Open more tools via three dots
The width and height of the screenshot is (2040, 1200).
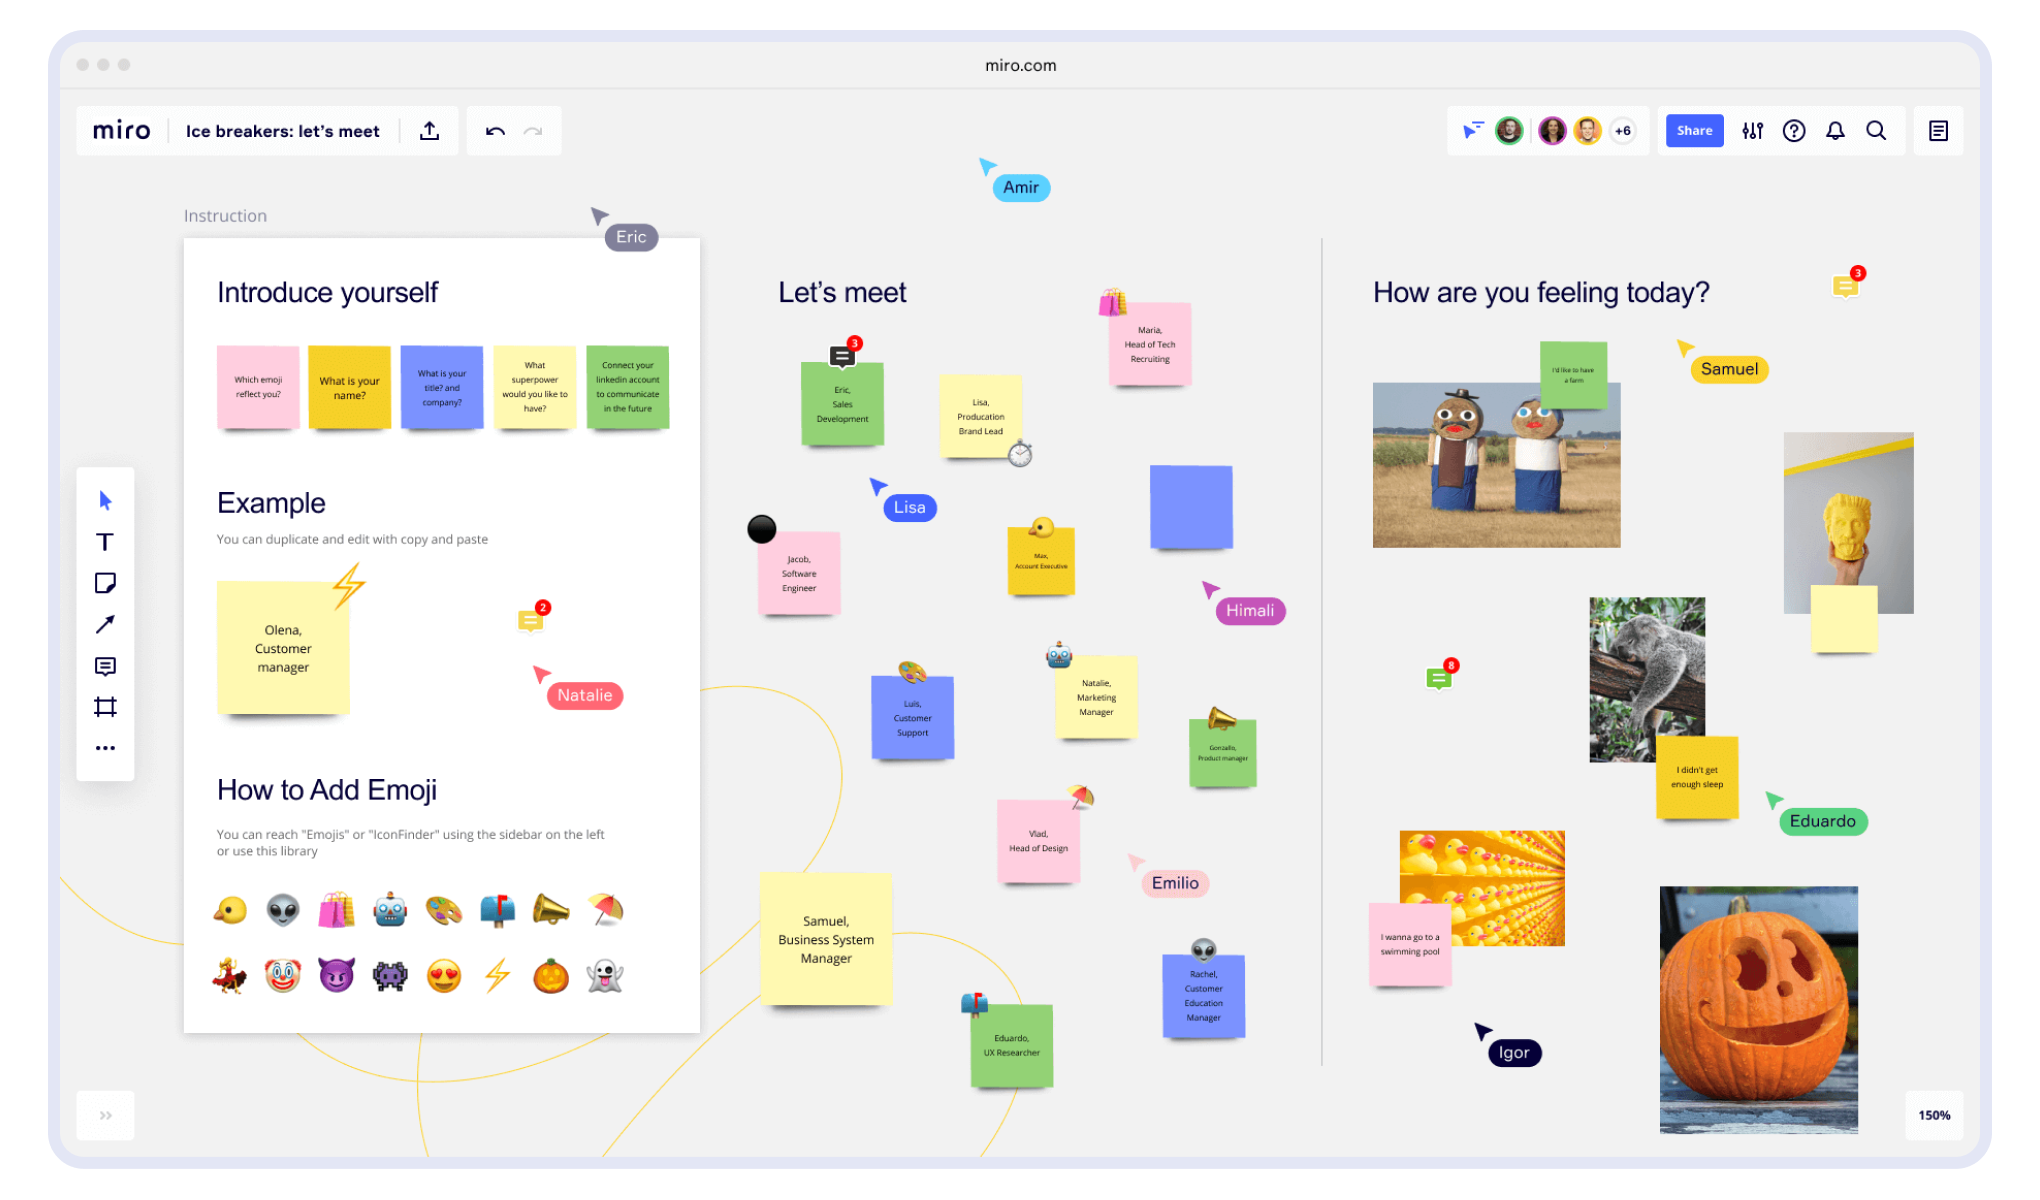click(x=105, y=748)
